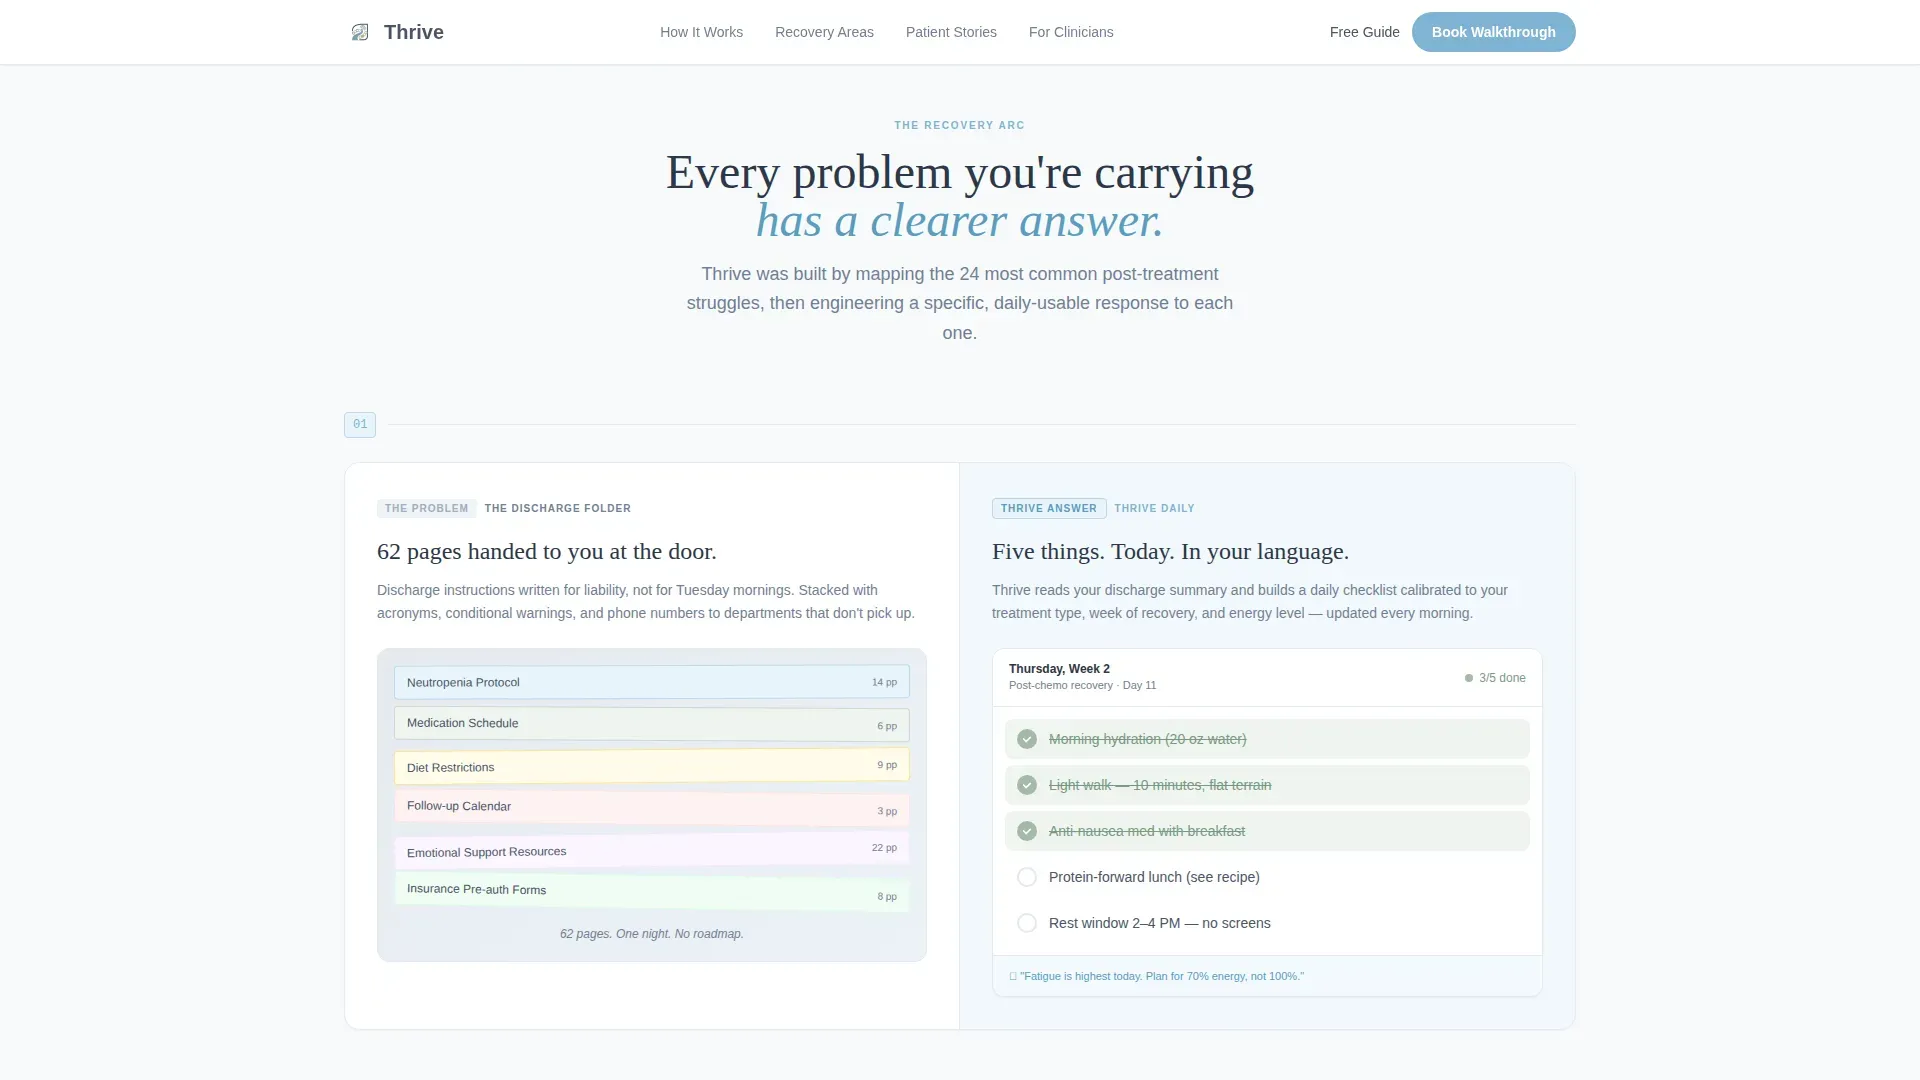Screen dimensions: 1920x1080
Task: Click '62 pages. One night. No roadmap.' caption
Action: (x=652, y=934)
